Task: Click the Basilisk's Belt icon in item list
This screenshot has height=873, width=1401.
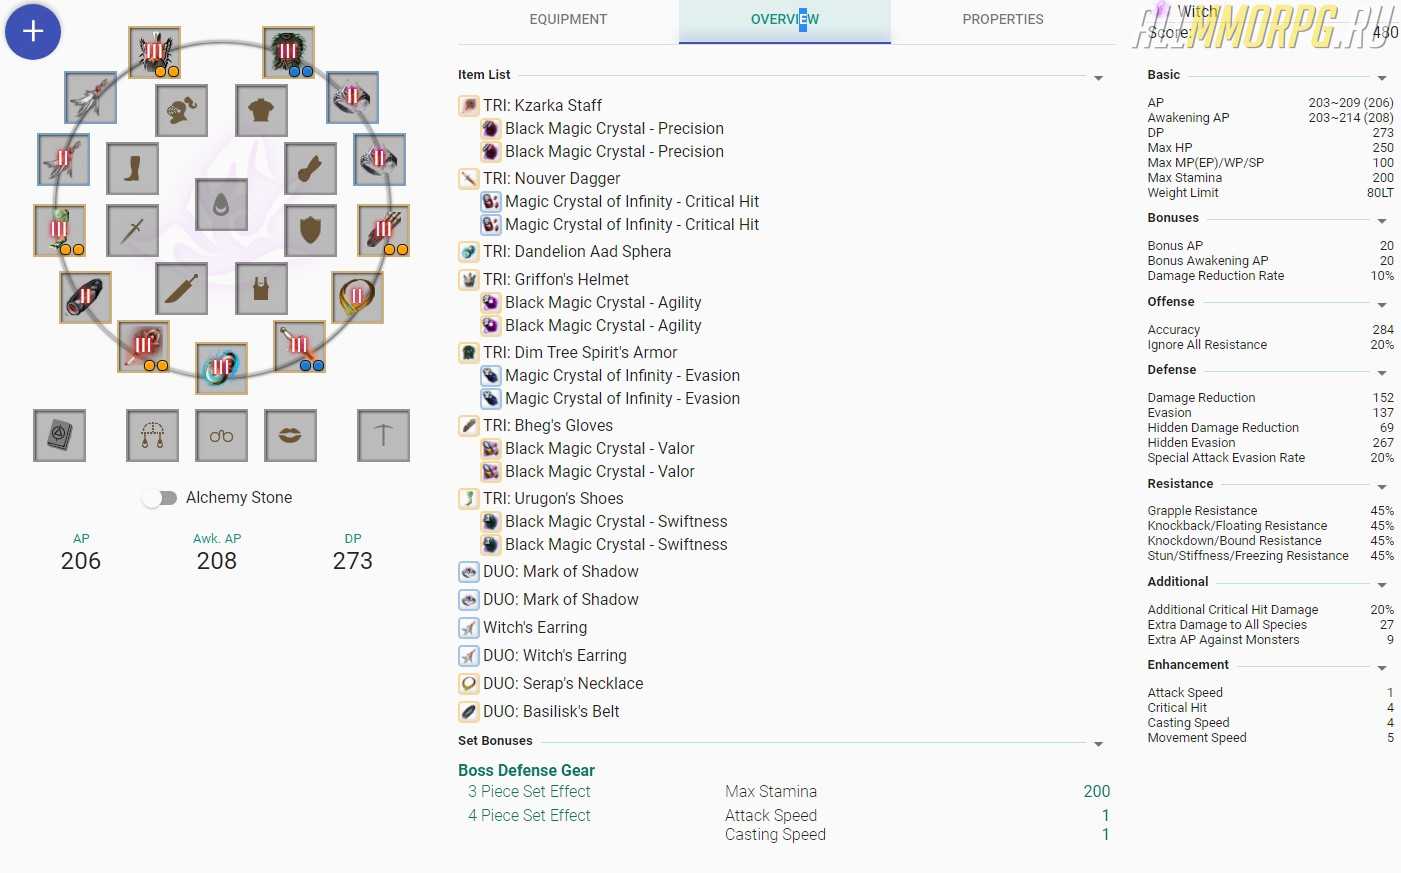Action: [x=468, y=711]
